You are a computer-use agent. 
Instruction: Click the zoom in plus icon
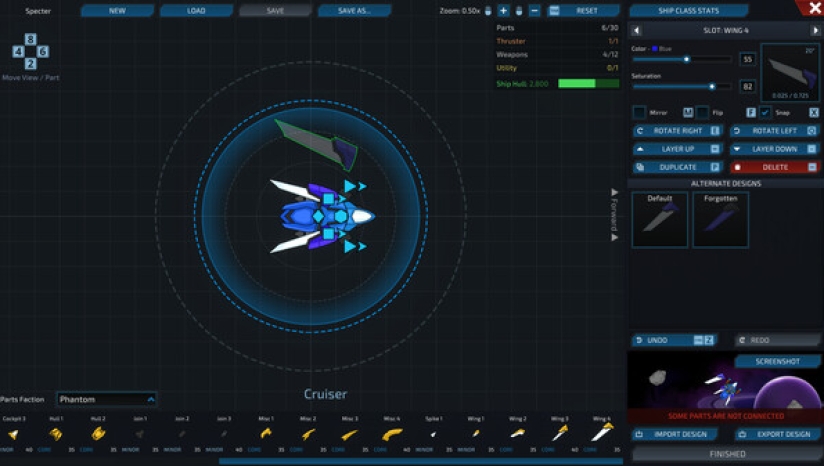[503, 10]
